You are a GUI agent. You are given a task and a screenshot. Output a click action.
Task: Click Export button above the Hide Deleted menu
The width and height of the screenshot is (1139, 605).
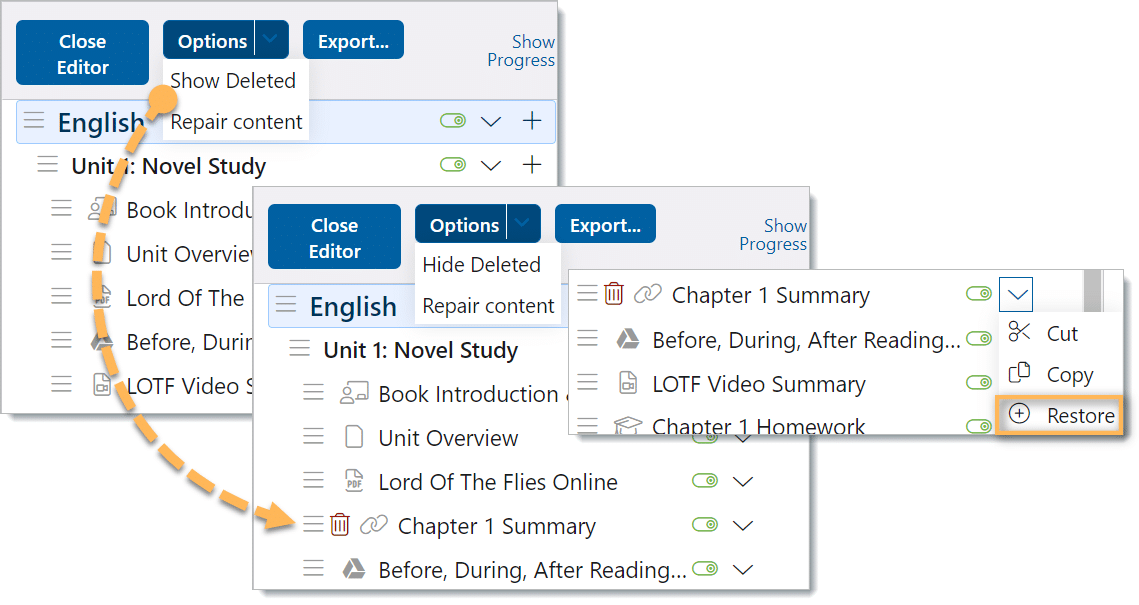[x=604, y=225]
